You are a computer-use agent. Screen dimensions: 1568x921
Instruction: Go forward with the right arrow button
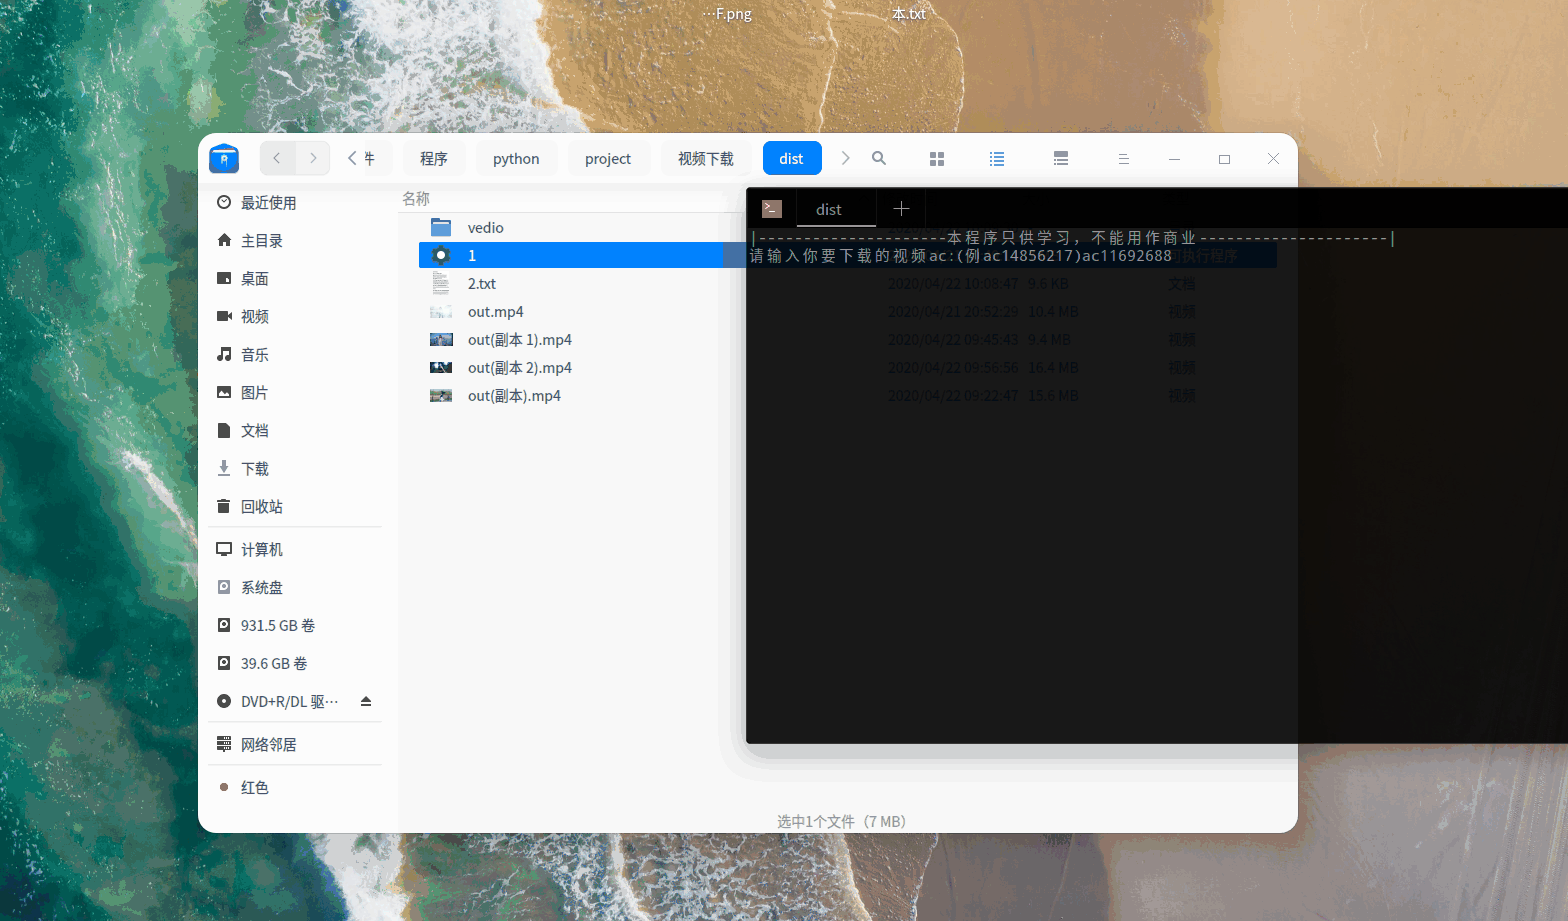point(313,158)
